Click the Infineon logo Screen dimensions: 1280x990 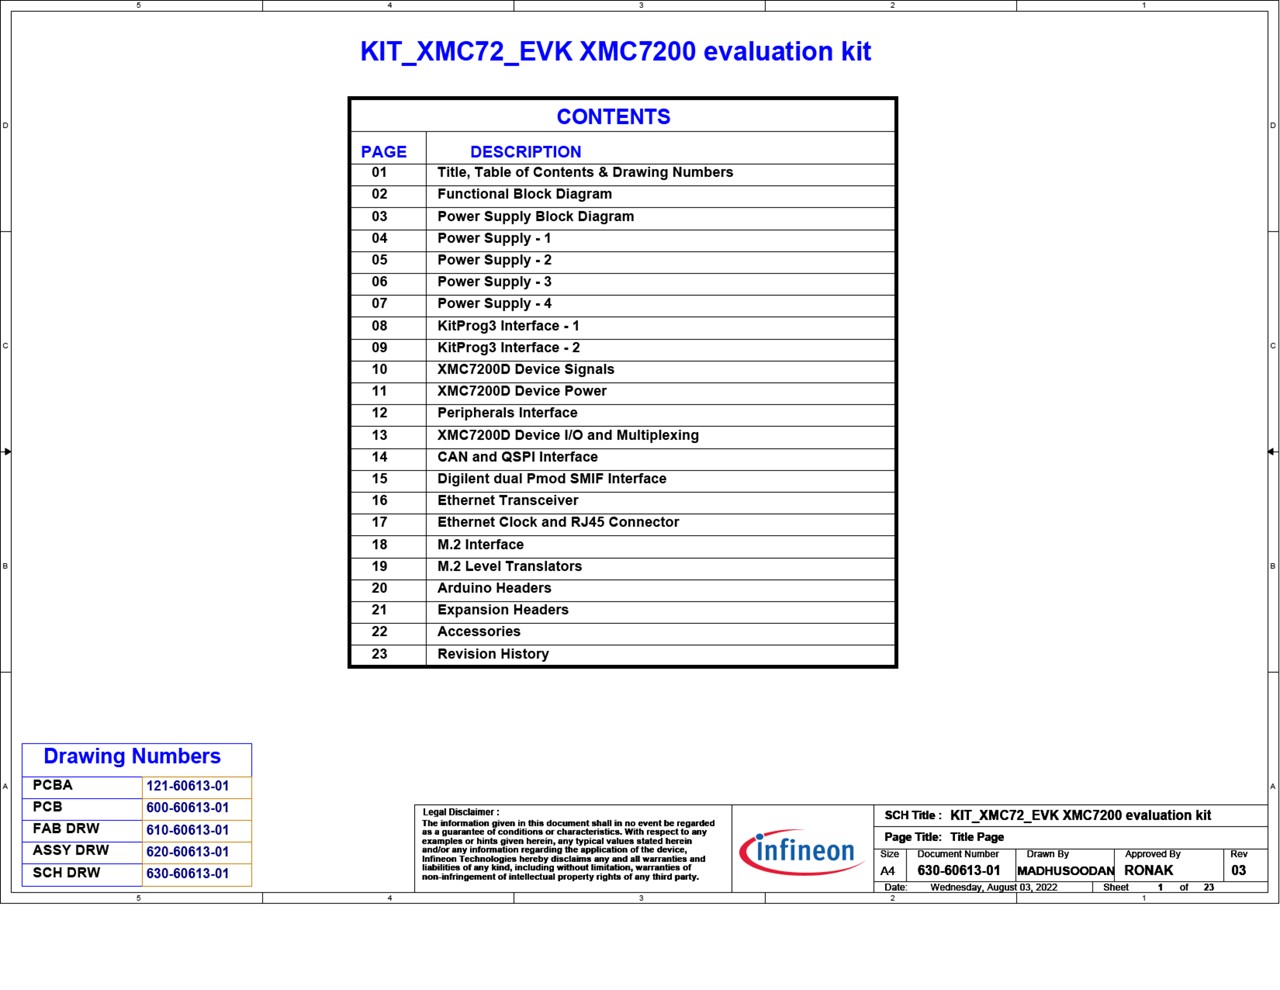point(802,851)
